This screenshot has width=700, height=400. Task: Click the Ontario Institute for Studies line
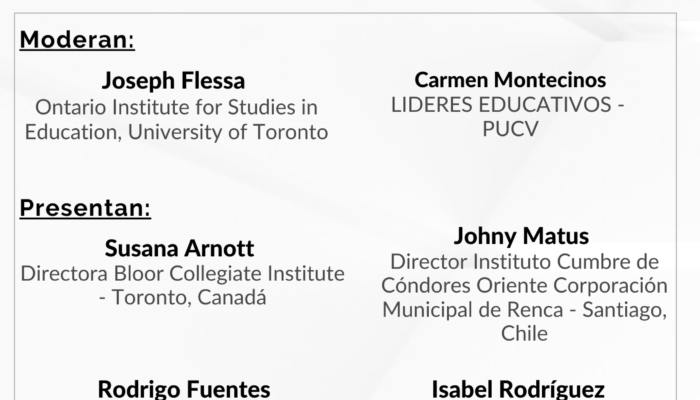click(x=176, y=107)
